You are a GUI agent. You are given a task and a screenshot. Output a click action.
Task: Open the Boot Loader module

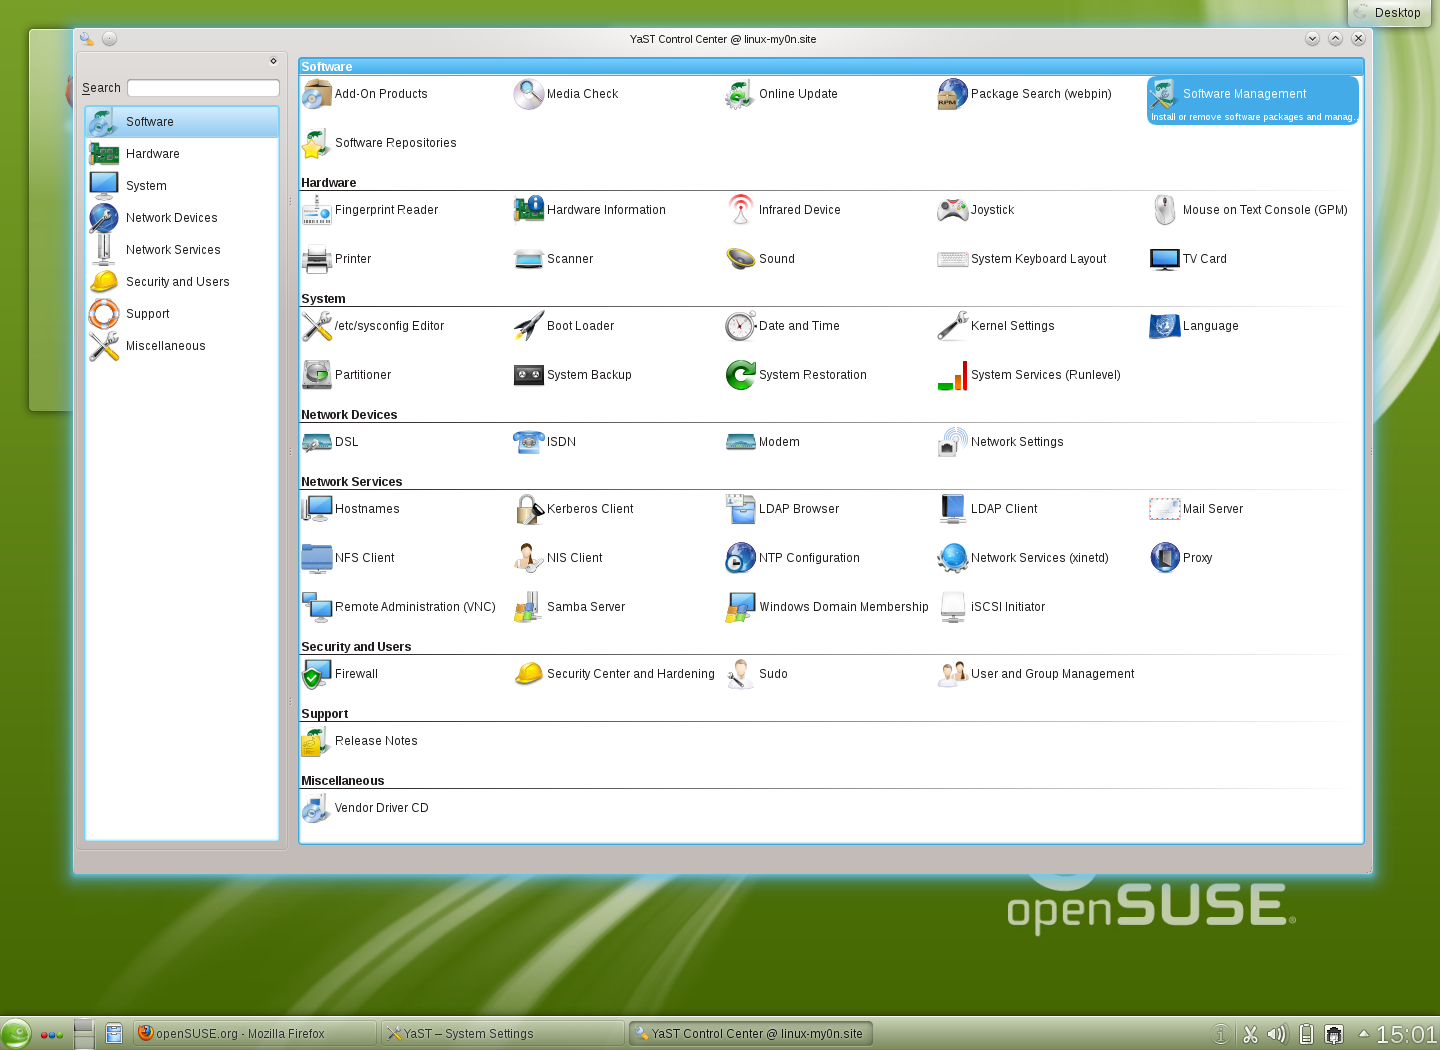coord(563,326)
